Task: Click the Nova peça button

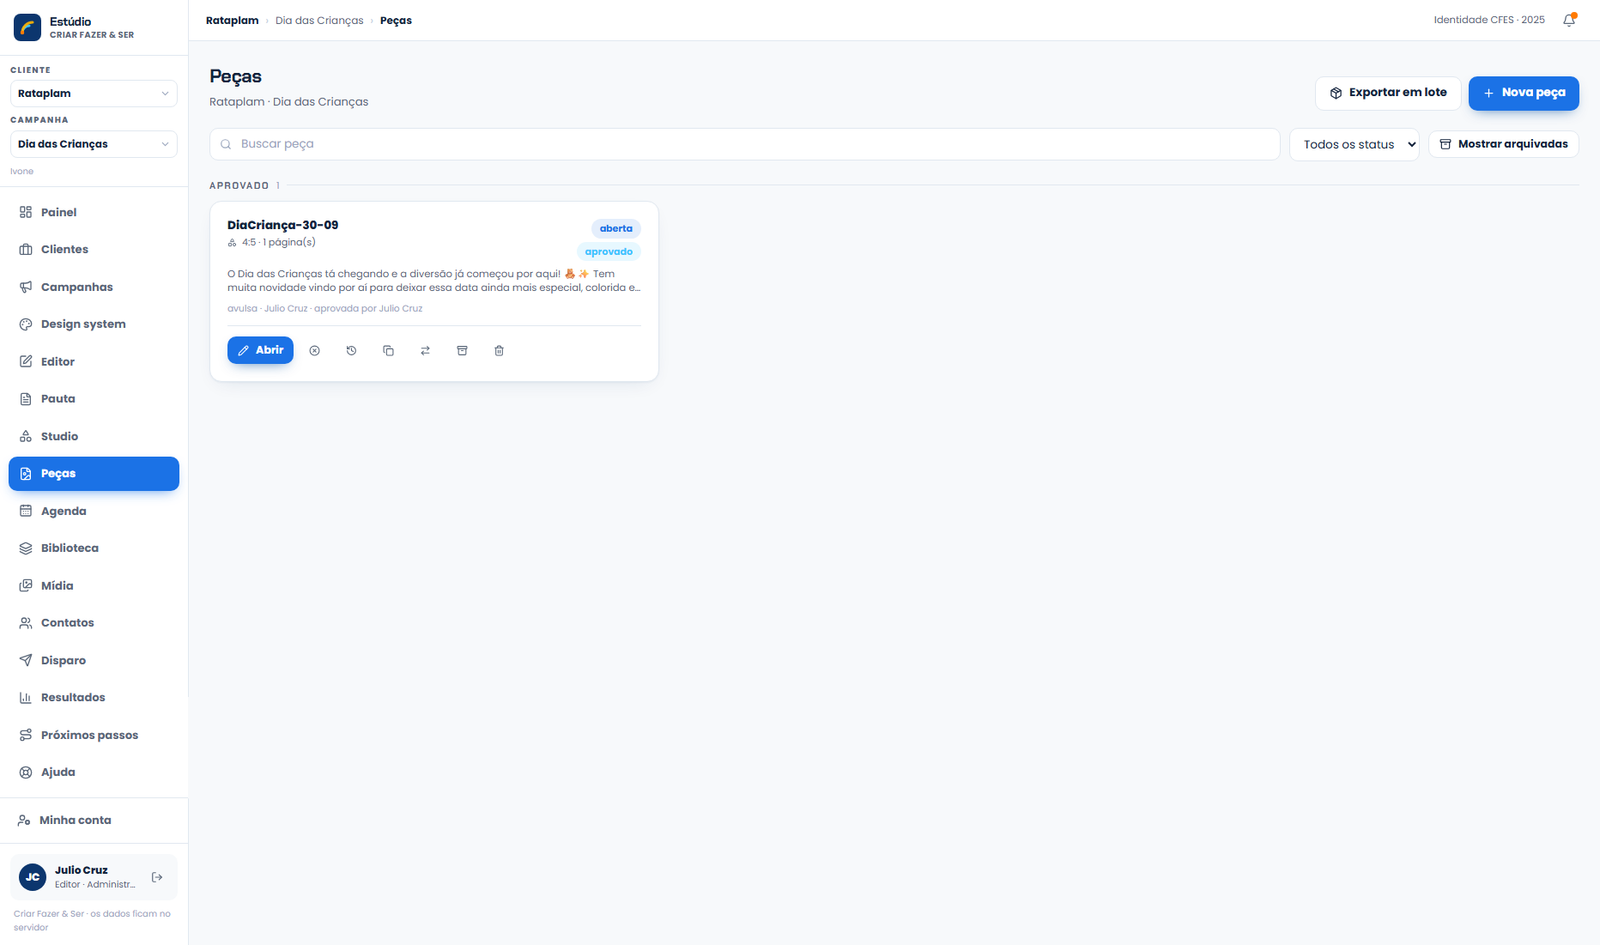Action: [1524, 93]
